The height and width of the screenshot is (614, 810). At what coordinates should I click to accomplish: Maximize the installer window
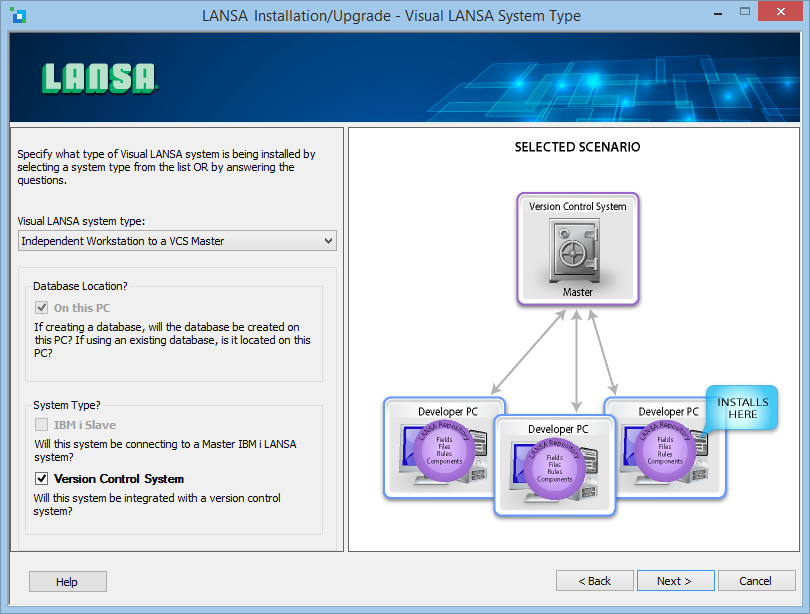[x=744, y=12]
